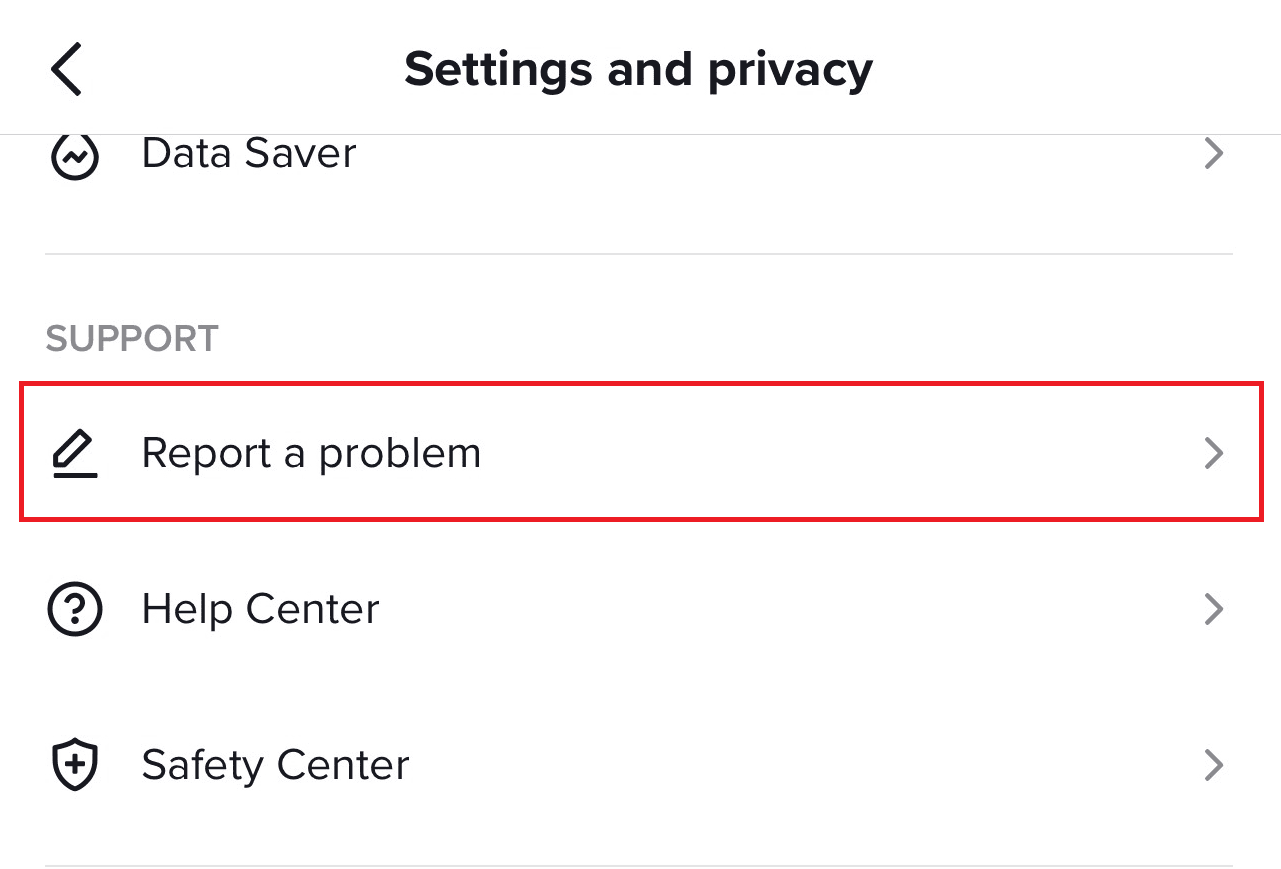Click the Help Center question mark icon

(75, 609)
